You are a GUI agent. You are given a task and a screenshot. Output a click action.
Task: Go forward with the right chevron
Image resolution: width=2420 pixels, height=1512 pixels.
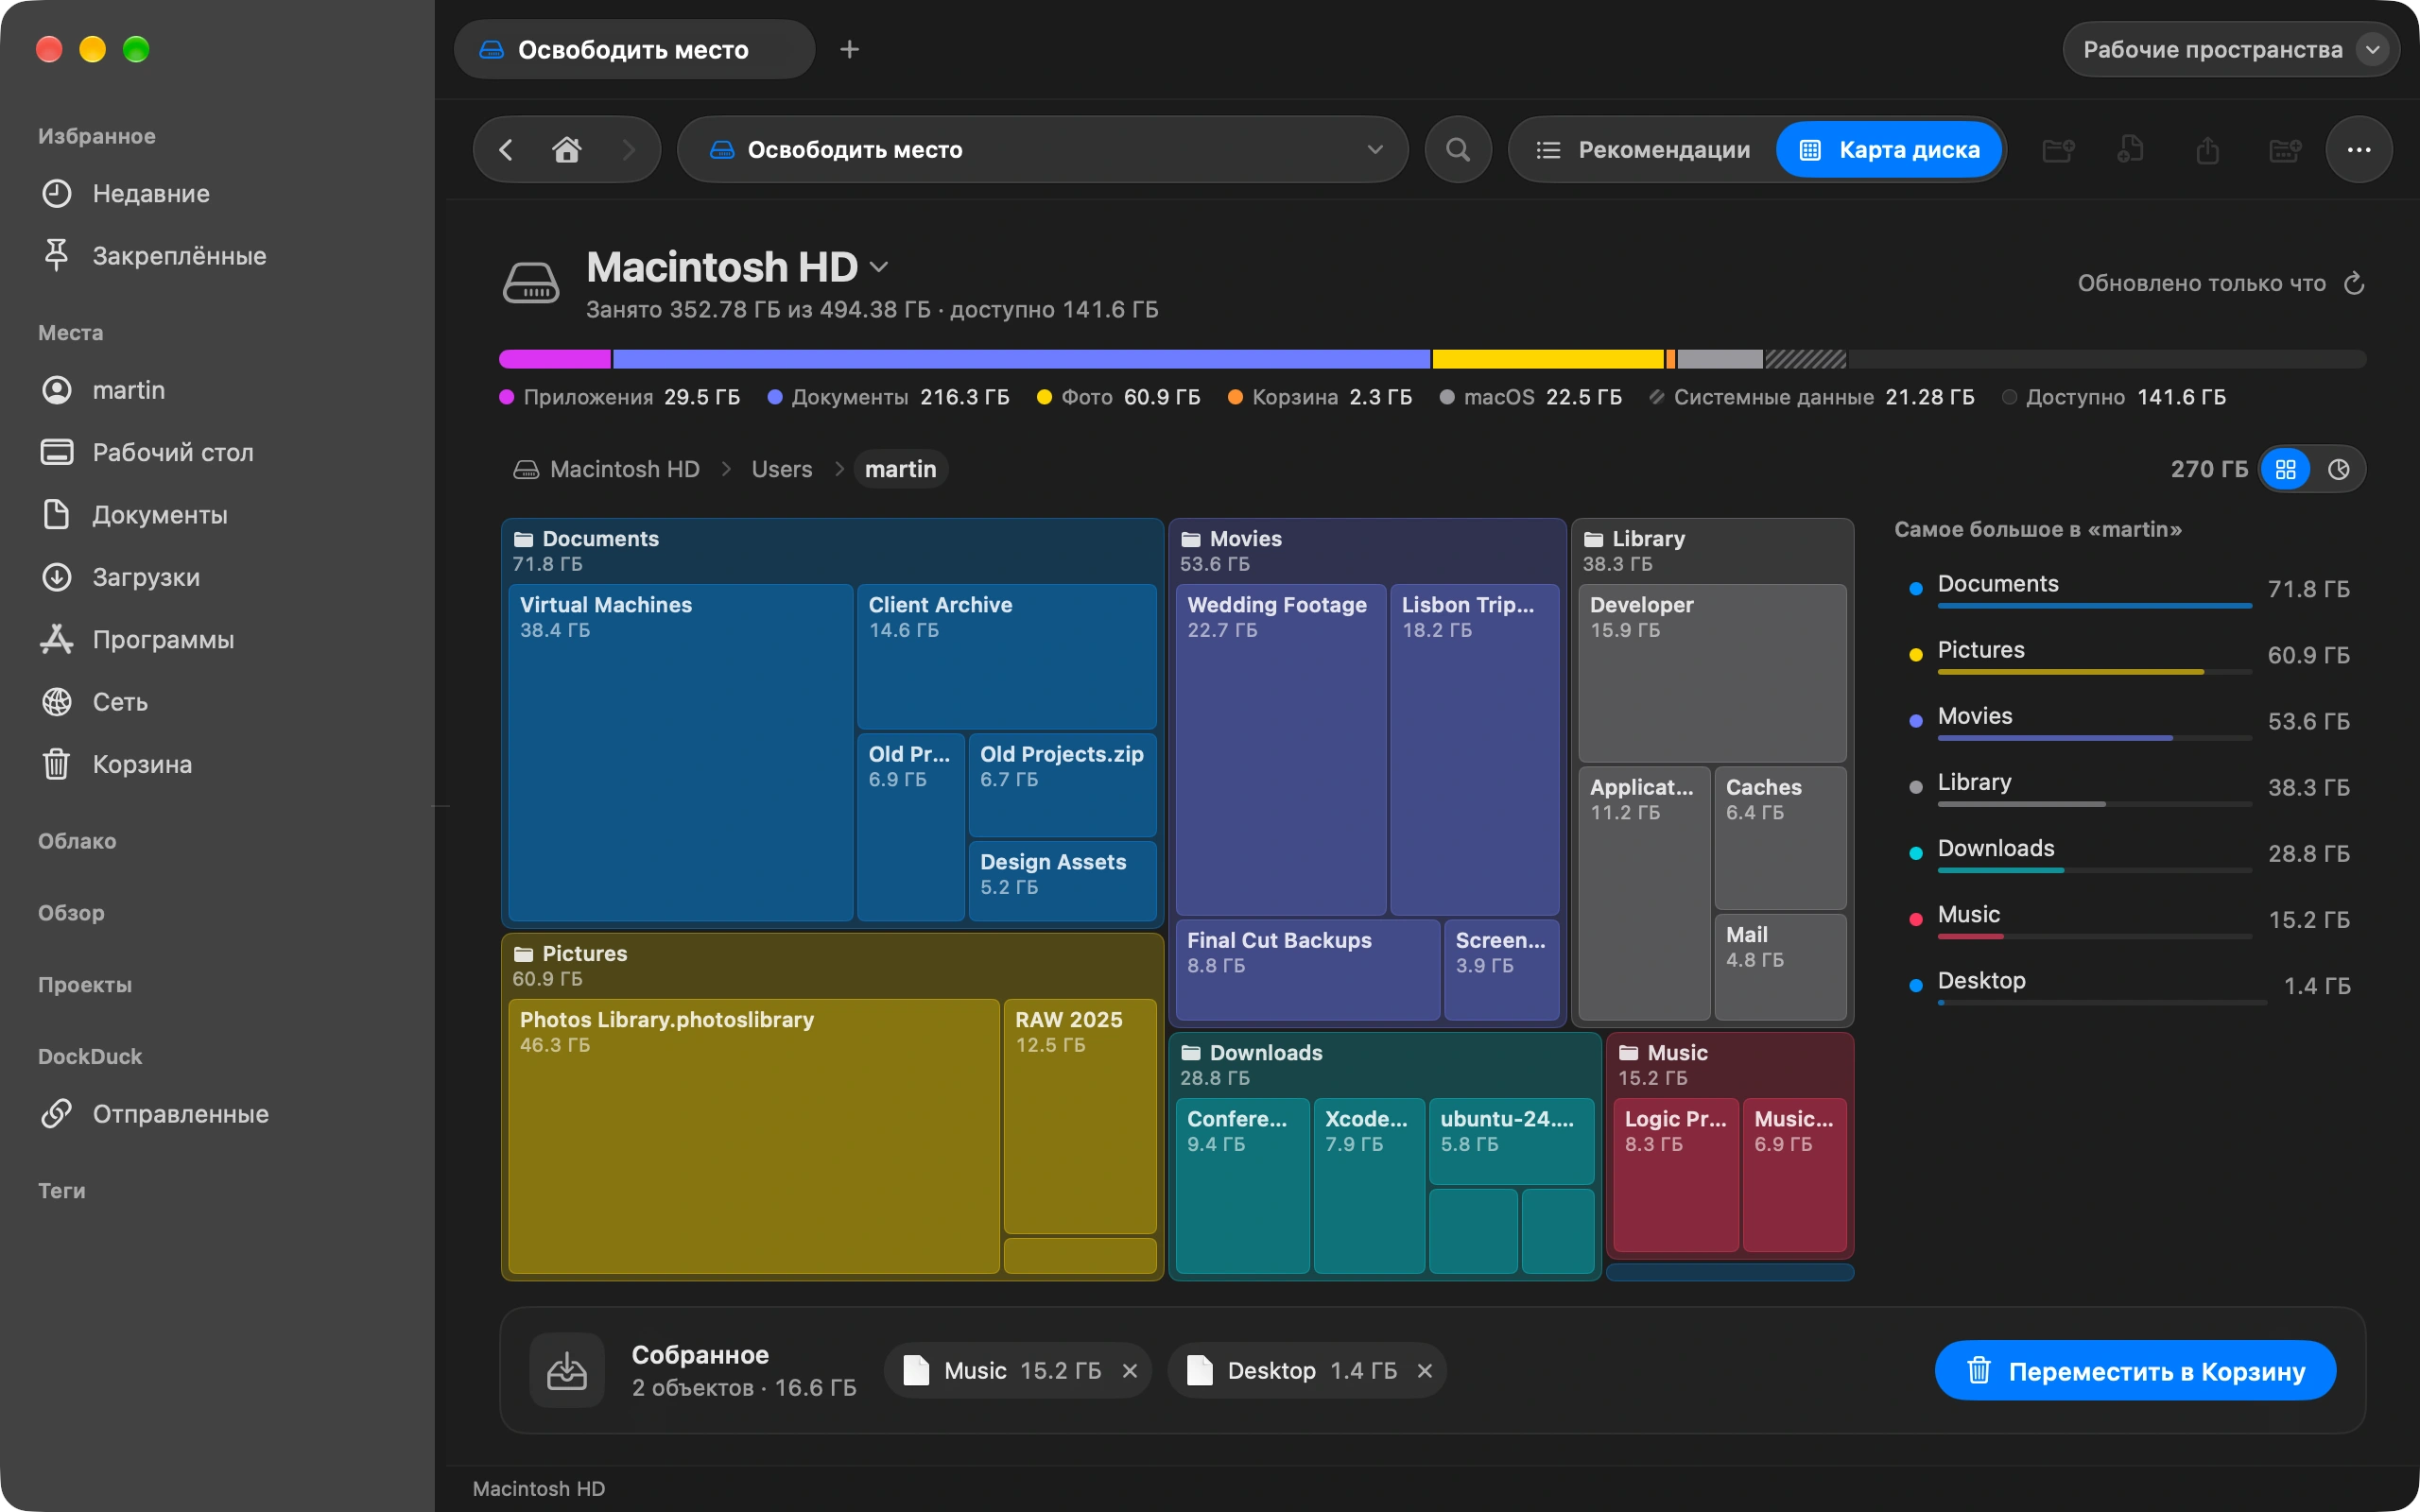click(x=629, y=150)
